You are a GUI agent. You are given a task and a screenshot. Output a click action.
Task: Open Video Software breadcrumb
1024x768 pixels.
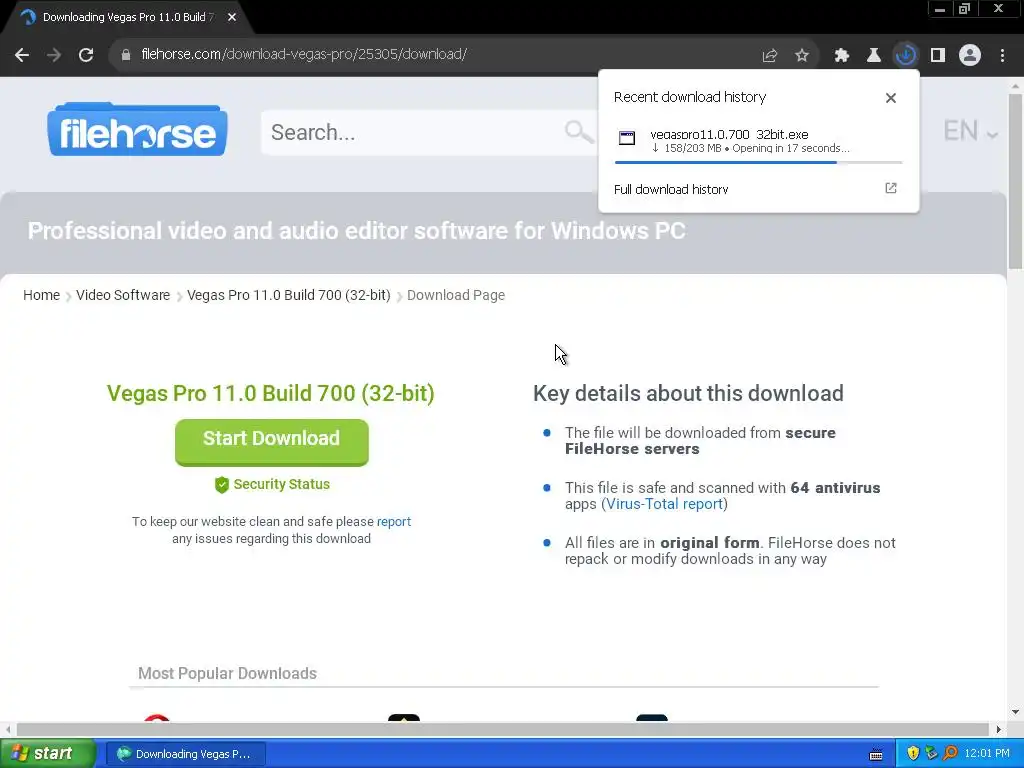(x=123, y=295)
